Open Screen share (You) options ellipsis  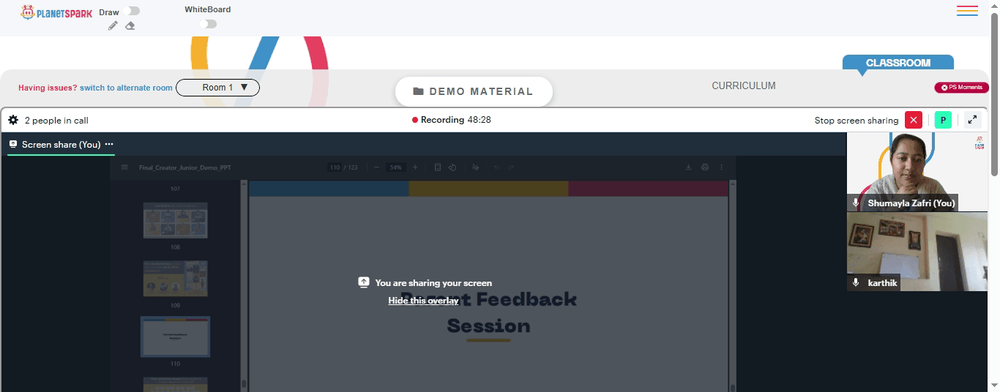109,144
